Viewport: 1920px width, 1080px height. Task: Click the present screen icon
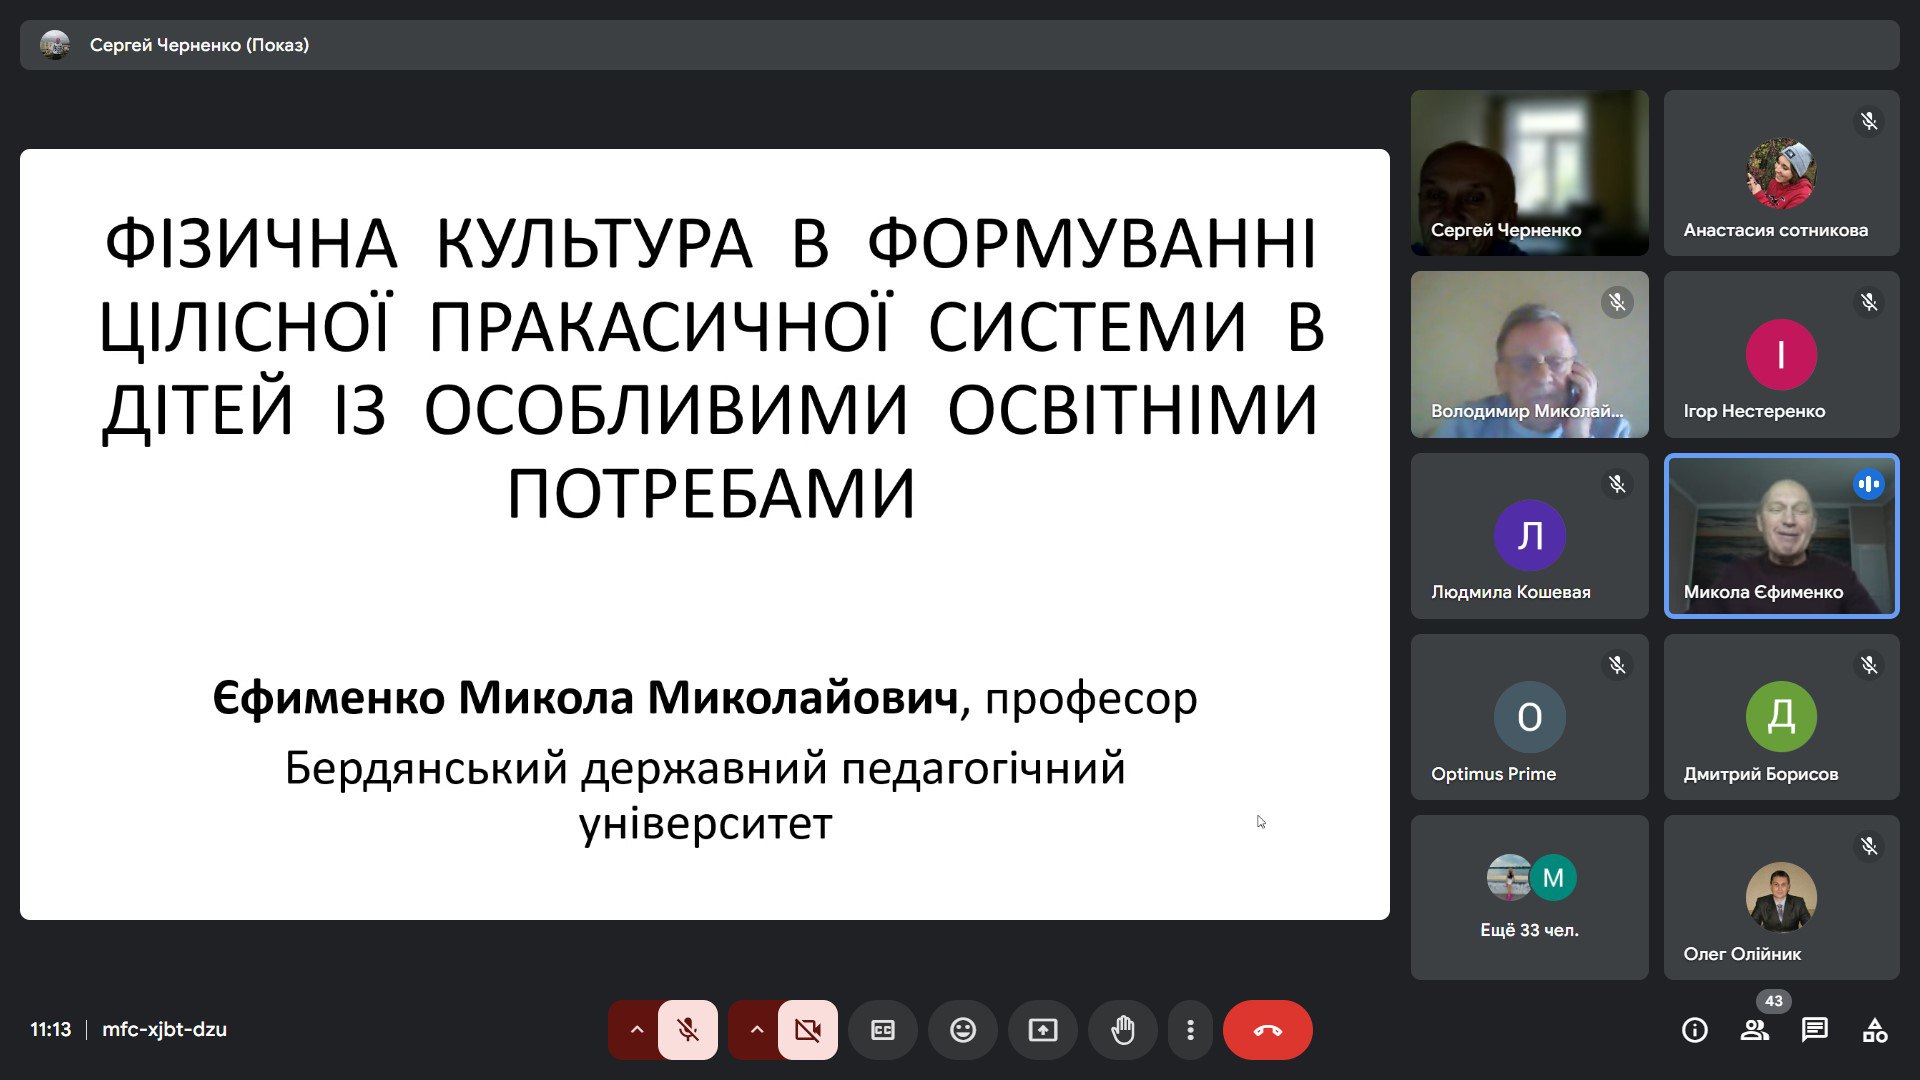click(x=1042, y=1030)
